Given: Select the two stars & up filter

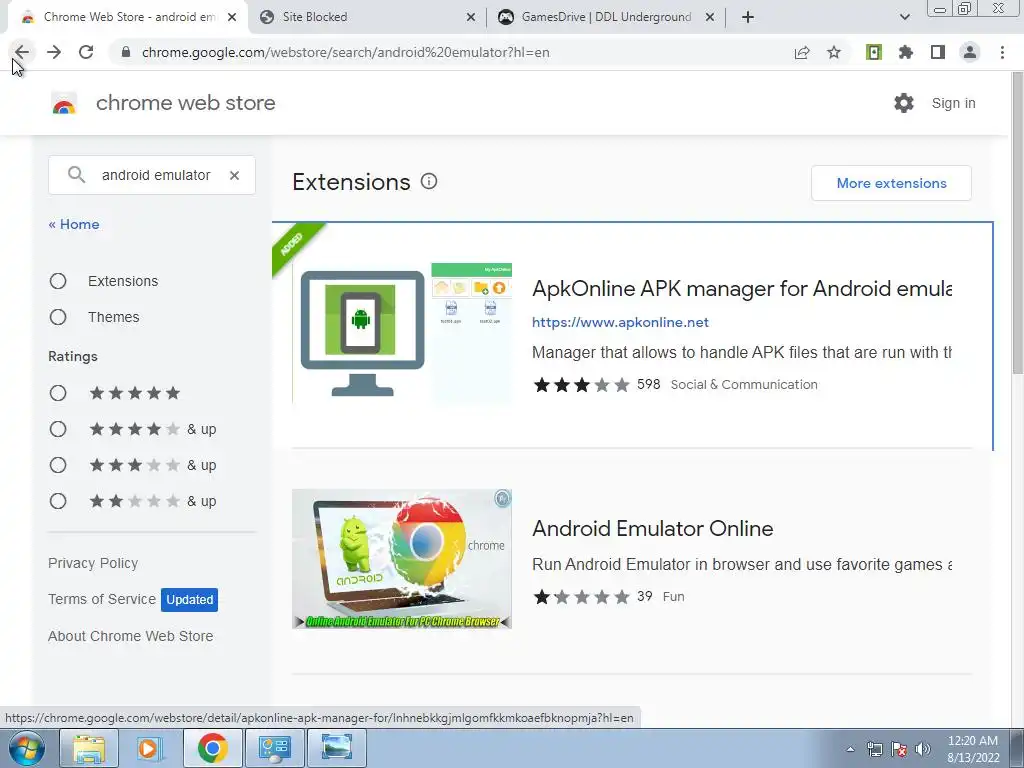Looking at the screenshot, I should (x=58, y=501).
